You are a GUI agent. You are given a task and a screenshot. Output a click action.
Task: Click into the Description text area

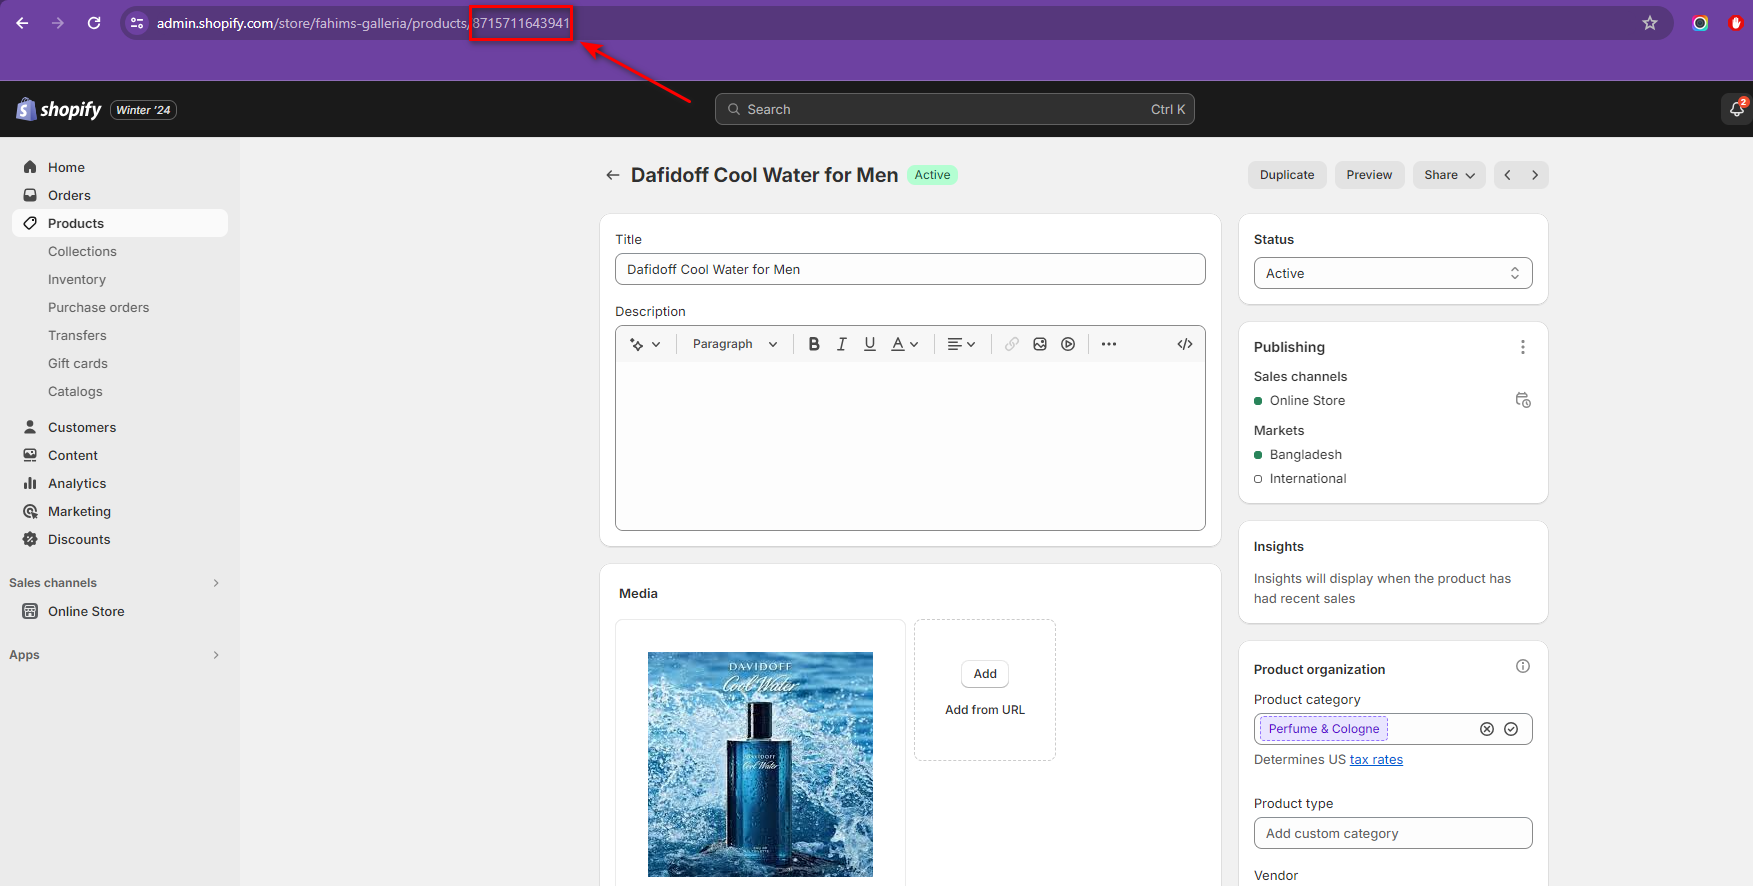910,446
